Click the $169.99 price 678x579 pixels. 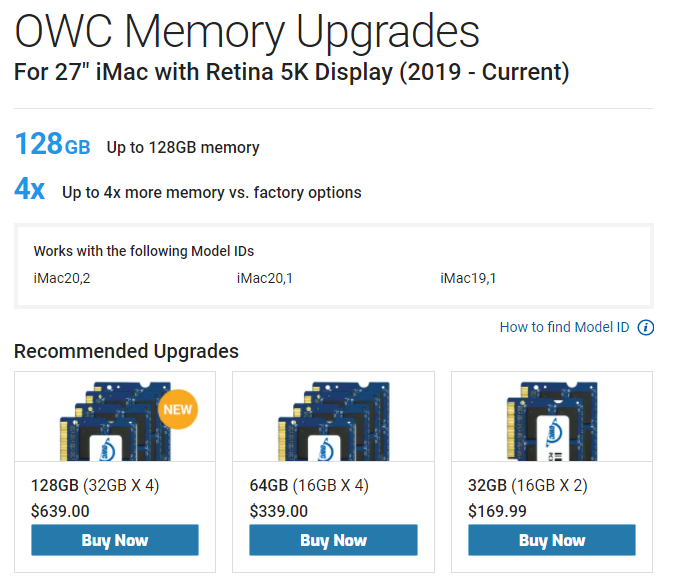[x=496, y=511]
